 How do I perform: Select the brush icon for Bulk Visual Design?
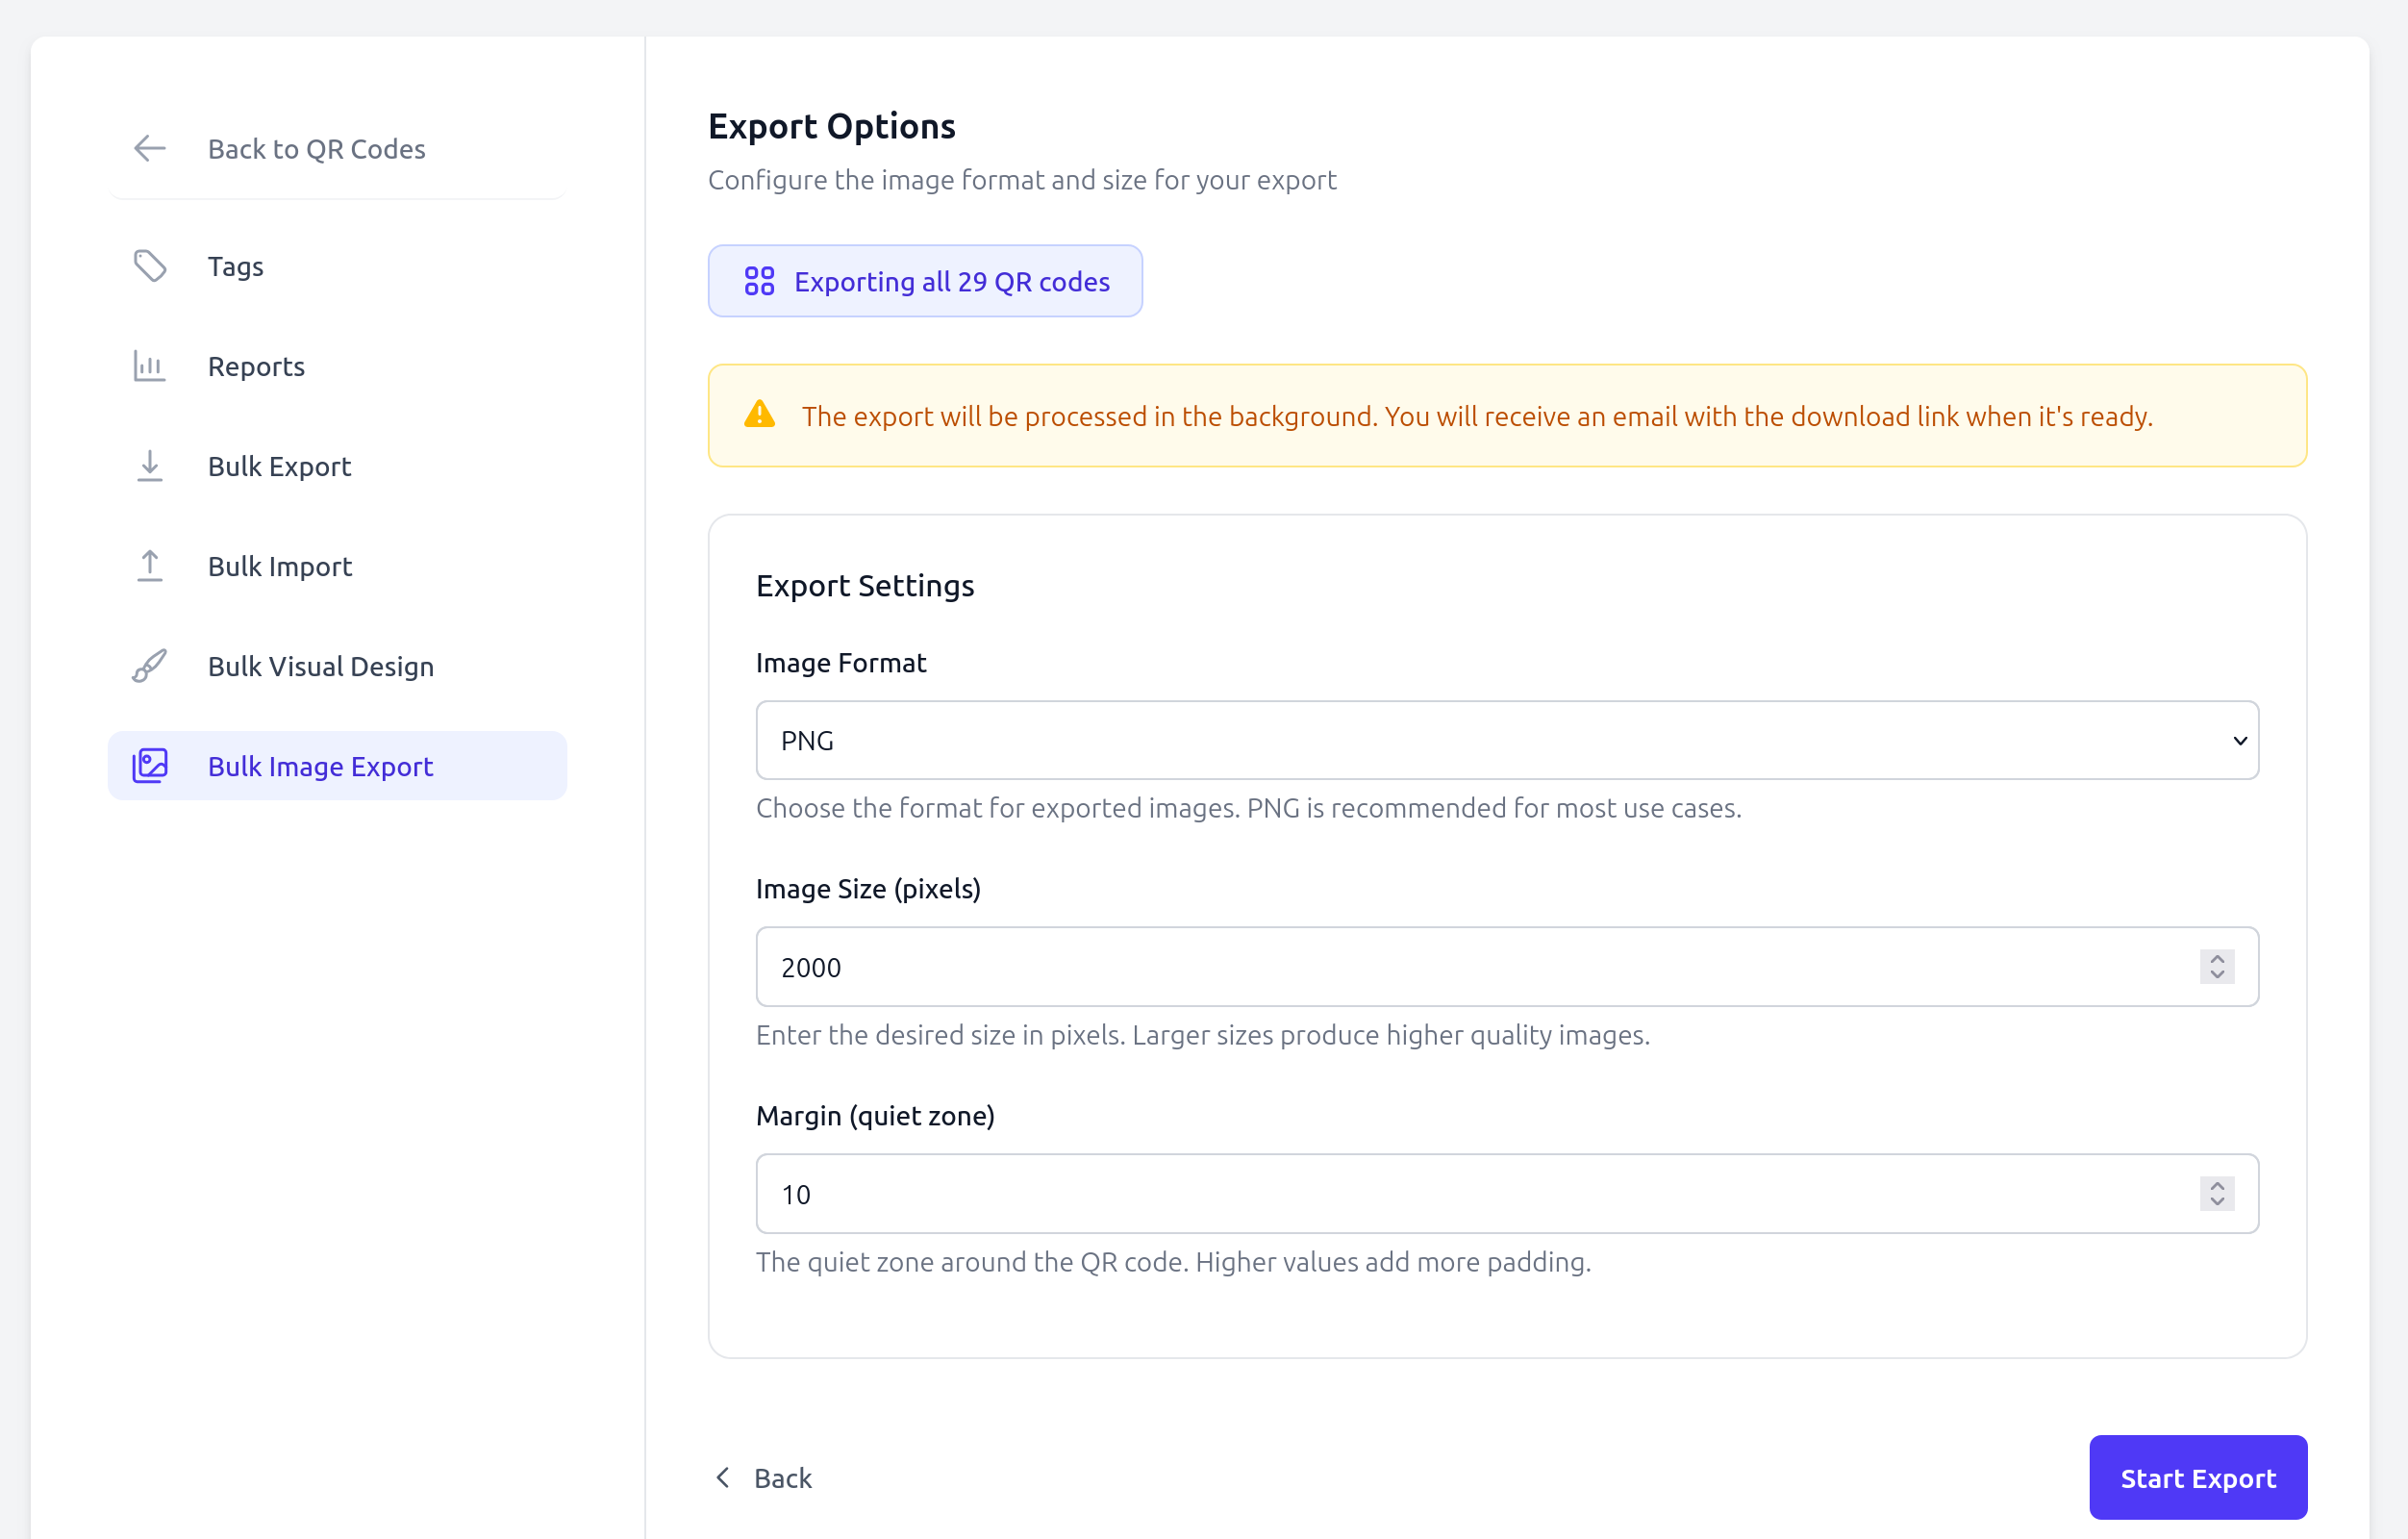tap(149, 665)
